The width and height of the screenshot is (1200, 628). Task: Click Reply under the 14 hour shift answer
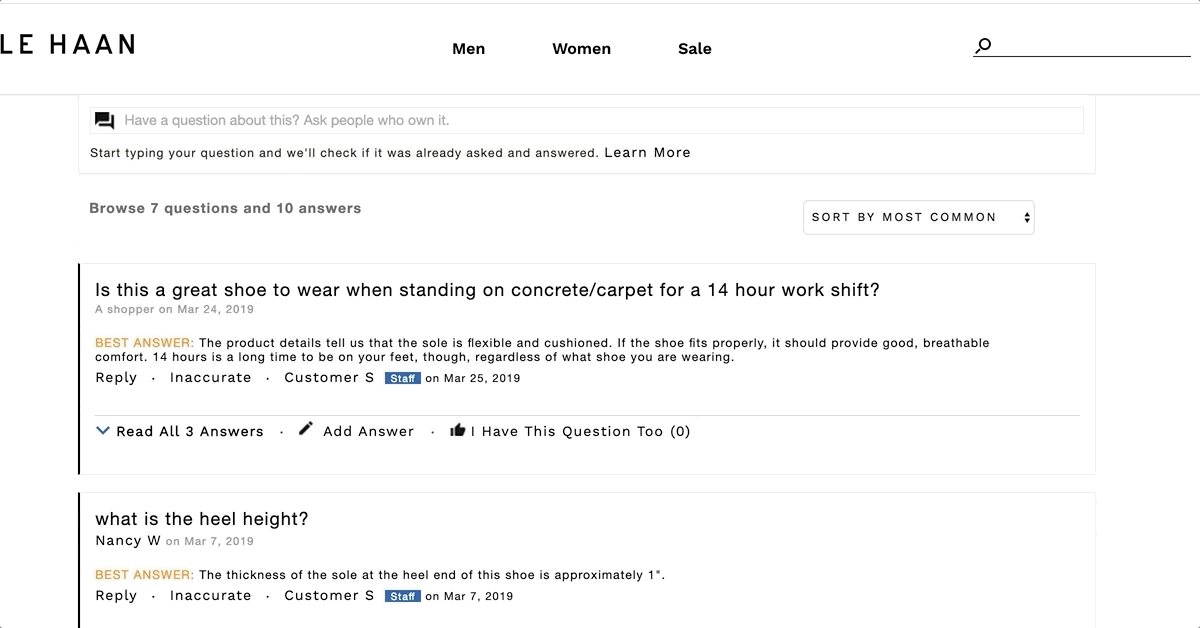[116, 378]
